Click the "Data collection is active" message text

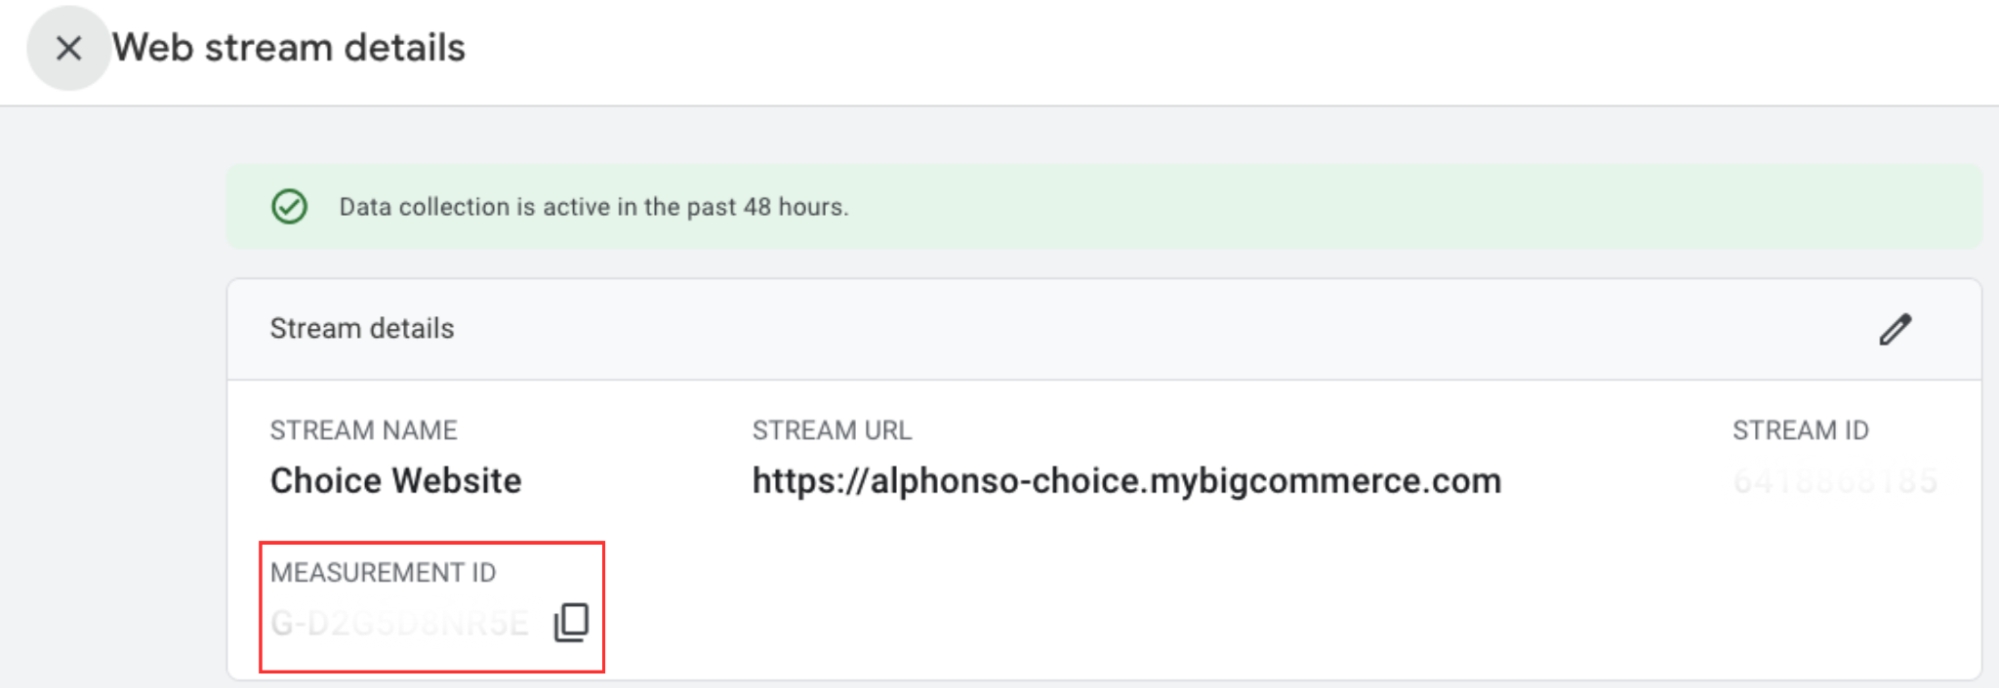[x=593, y=207]
